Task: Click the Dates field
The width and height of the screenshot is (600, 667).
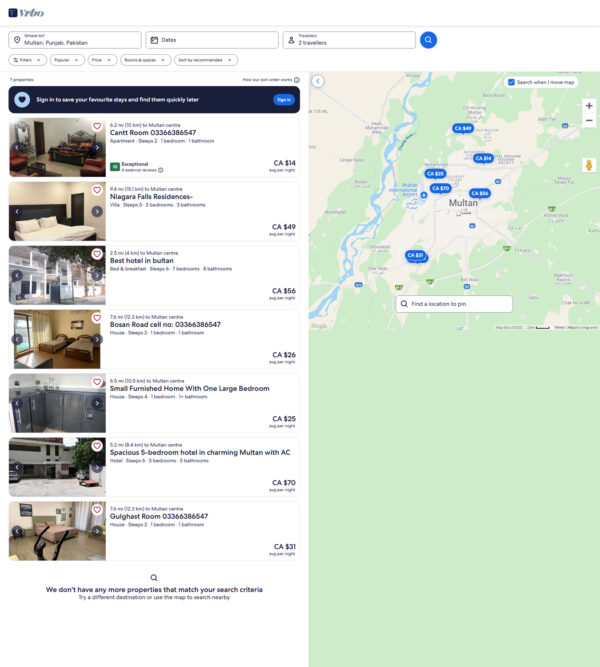Action: pos(212,40)
